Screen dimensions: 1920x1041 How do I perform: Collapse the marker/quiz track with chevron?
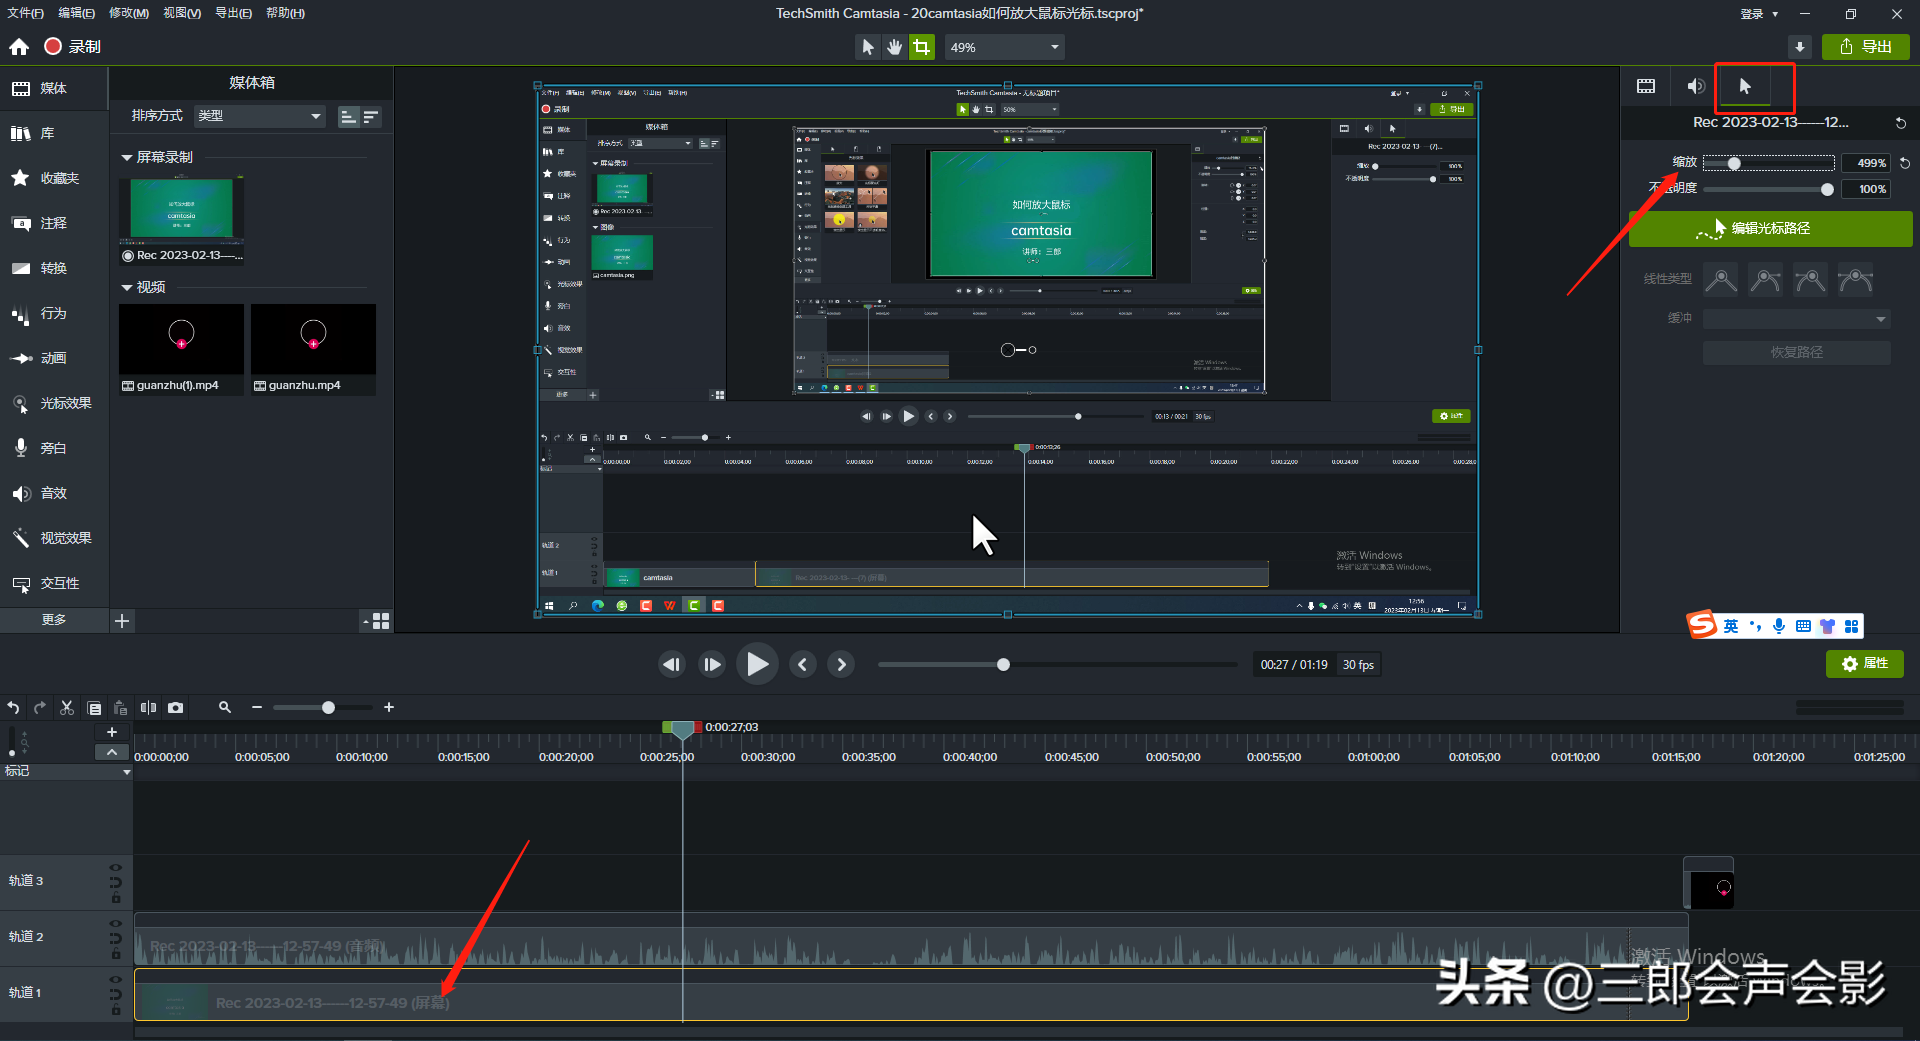tap(112, 752)
